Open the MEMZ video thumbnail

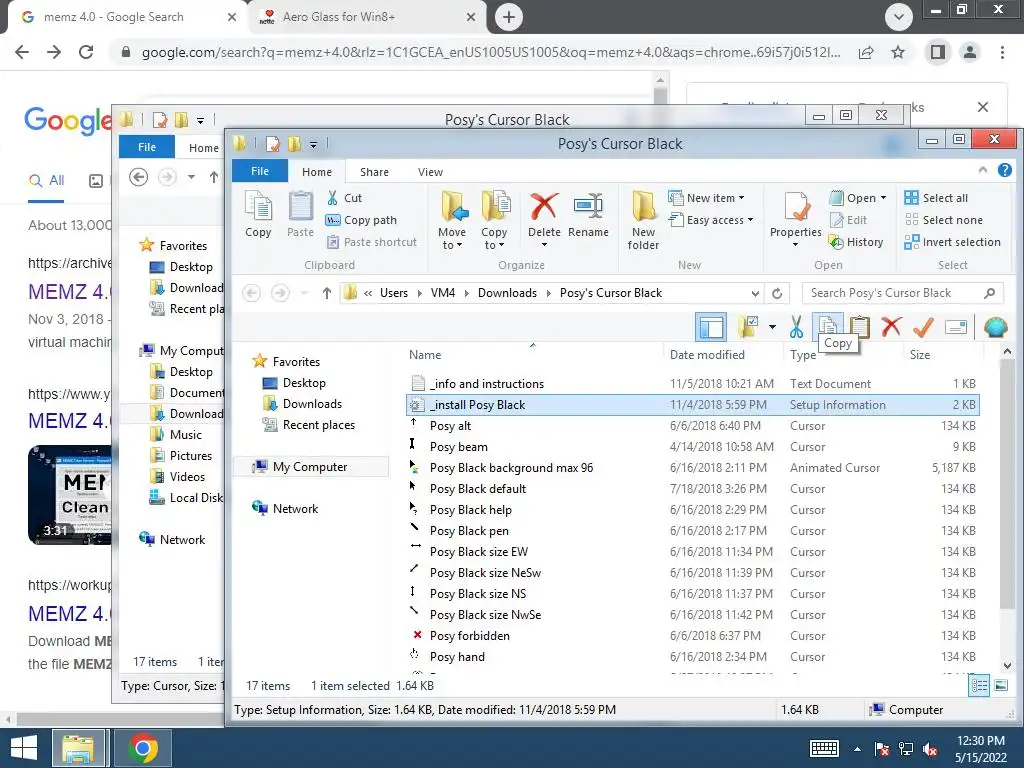70,494
